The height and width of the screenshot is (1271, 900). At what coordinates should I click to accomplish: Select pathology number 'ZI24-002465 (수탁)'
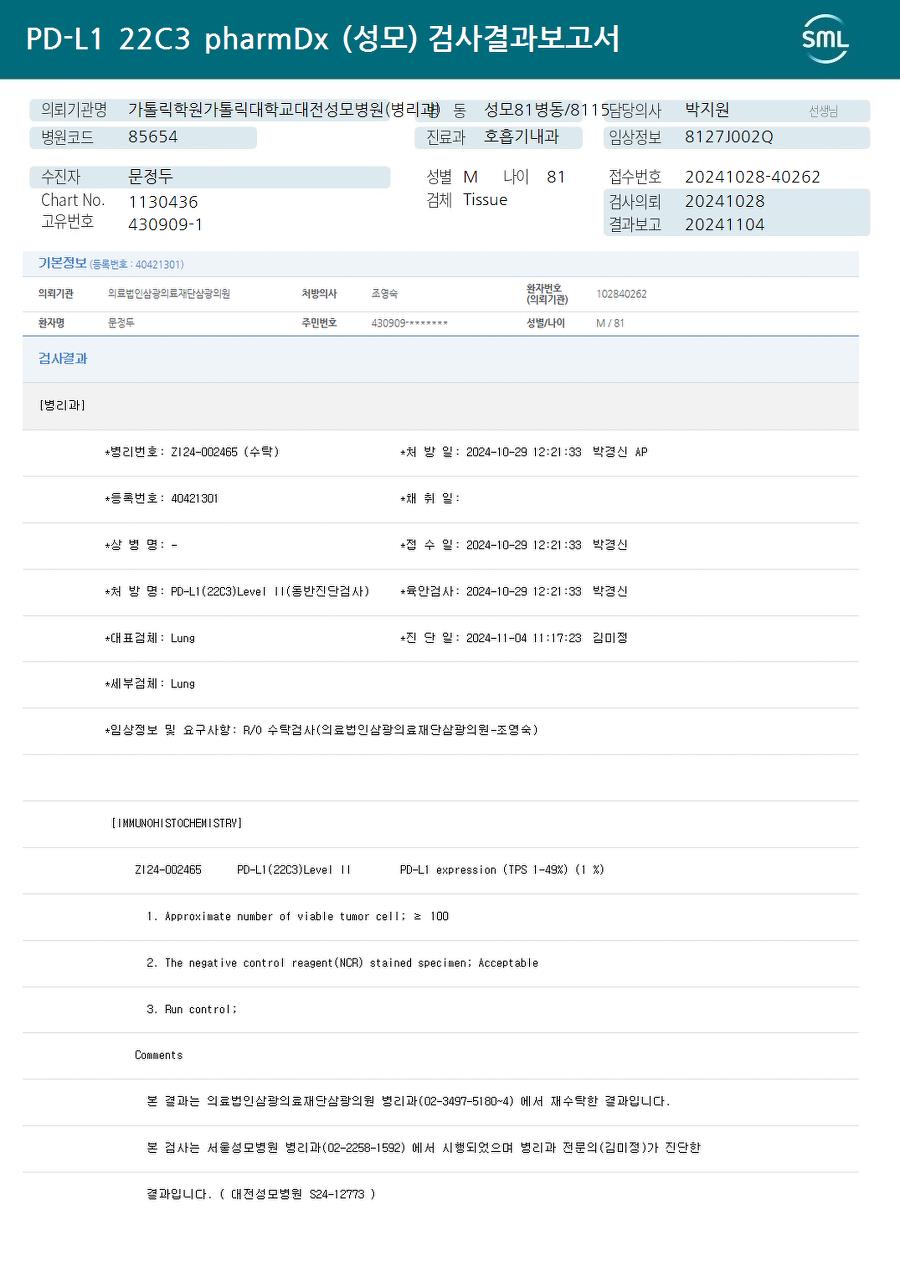pyautogui.click(x=225, y=452)
